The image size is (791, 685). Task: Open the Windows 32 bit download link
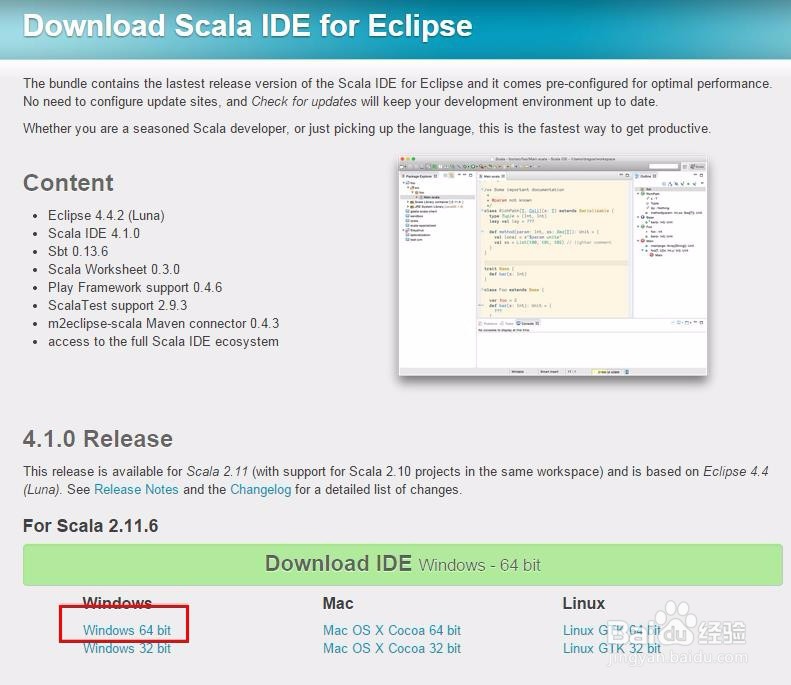[x=127, y=648]
